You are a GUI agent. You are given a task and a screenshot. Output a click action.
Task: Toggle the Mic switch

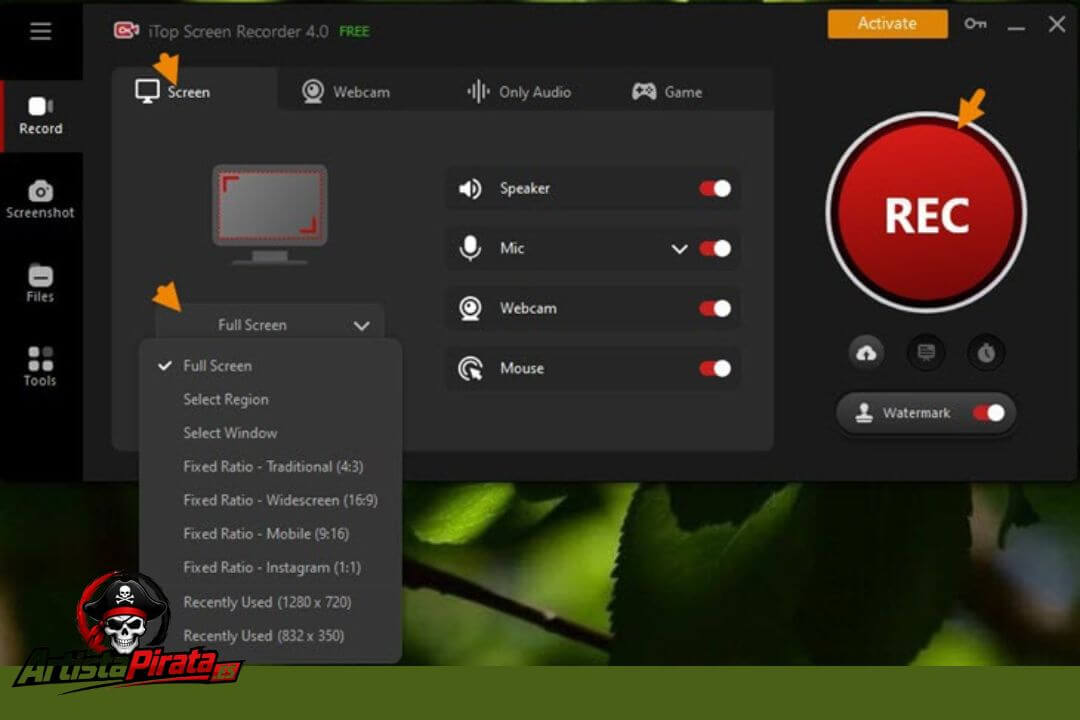coord(716,249)
